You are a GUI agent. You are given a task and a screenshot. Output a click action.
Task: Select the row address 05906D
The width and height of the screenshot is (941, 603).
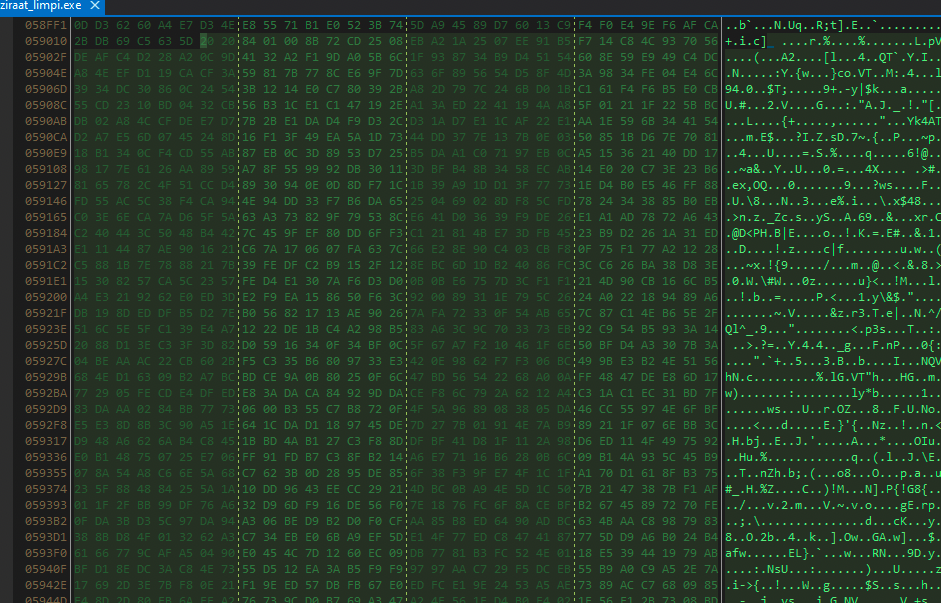coord(46,89)
